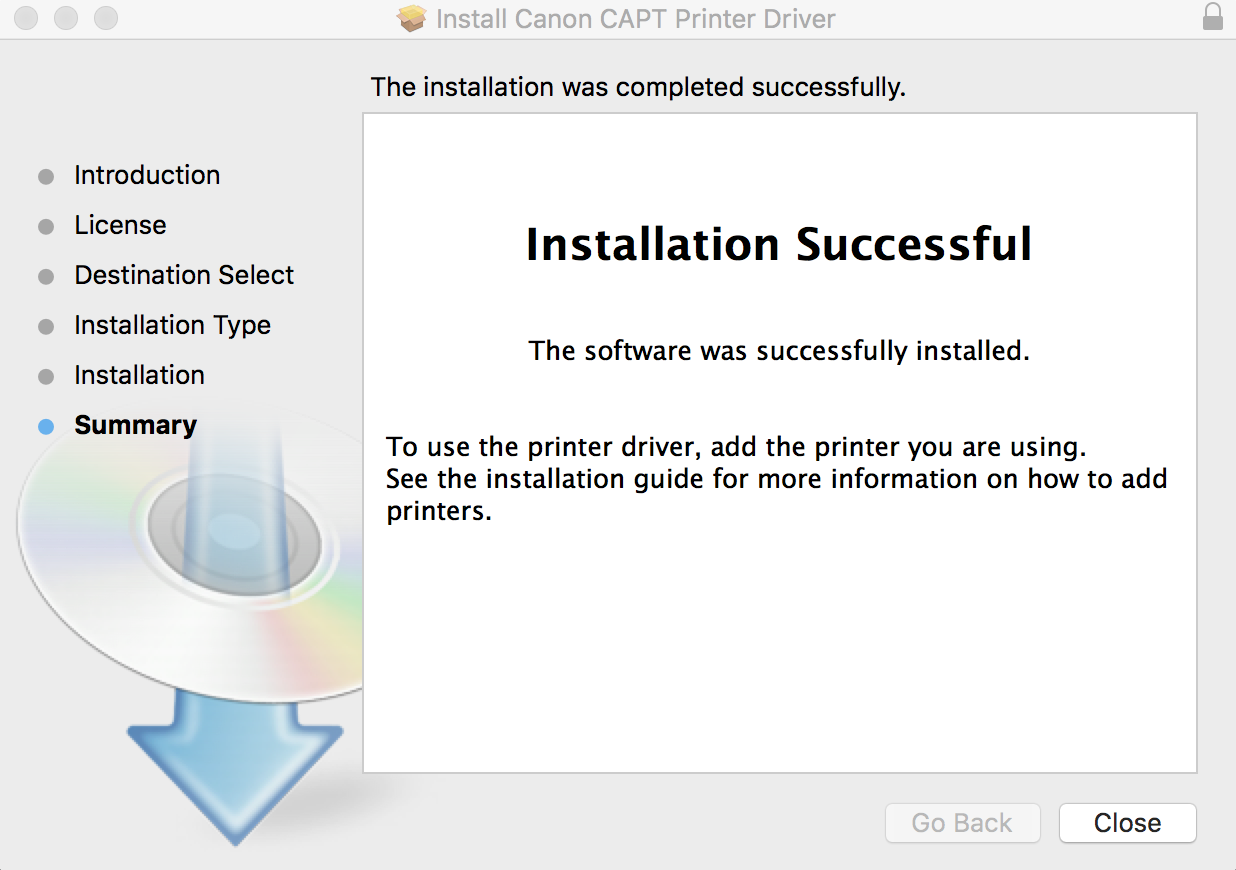Click the Go Back button
This screenshot has height=870, width=1236.
pyautogui.click(x=962, y=823)
